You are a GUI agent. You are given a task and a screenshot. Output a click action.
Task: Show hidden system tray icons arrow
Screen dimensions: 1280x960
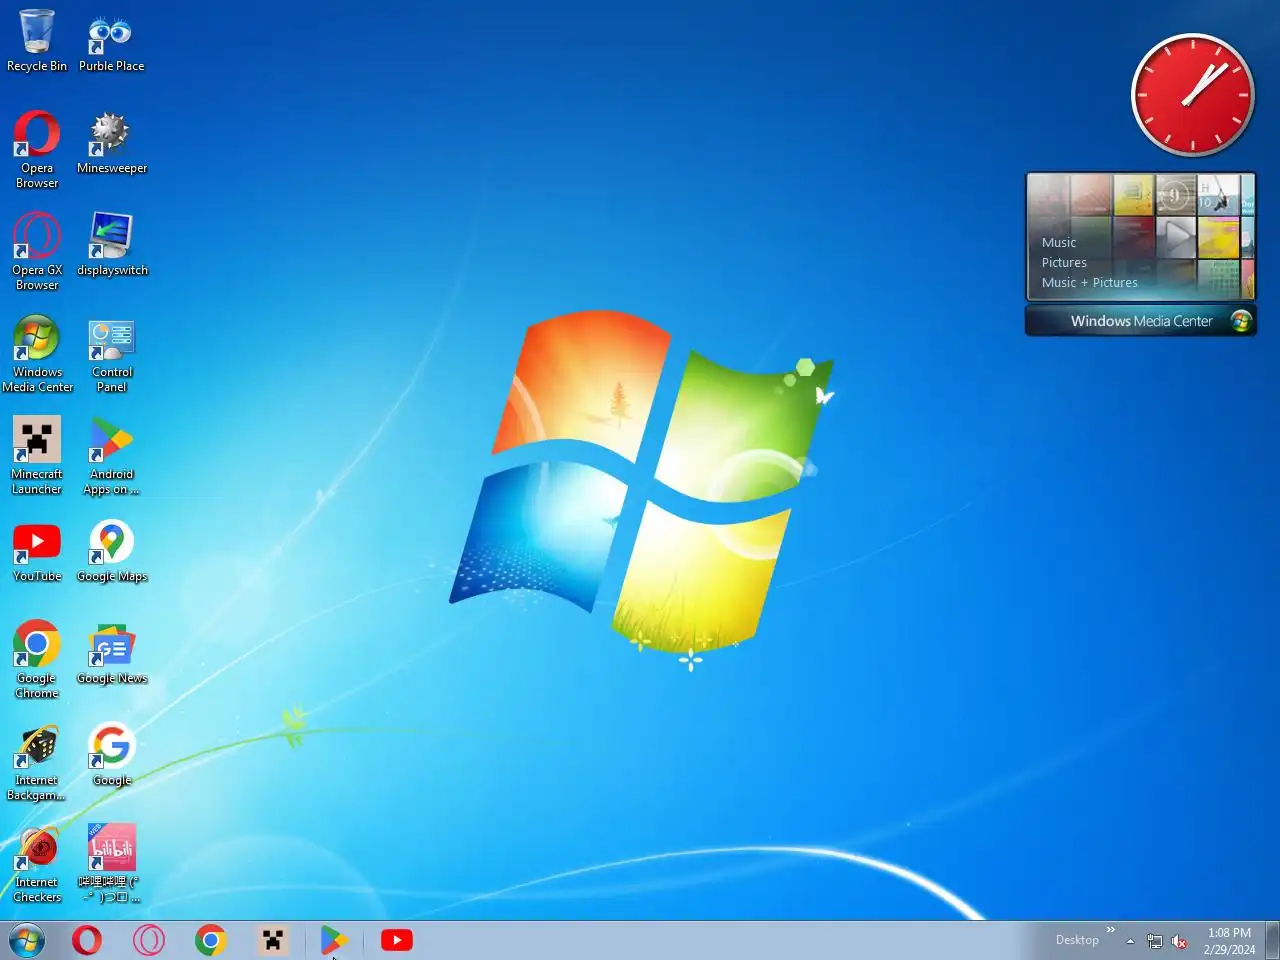coord(1130,941)
